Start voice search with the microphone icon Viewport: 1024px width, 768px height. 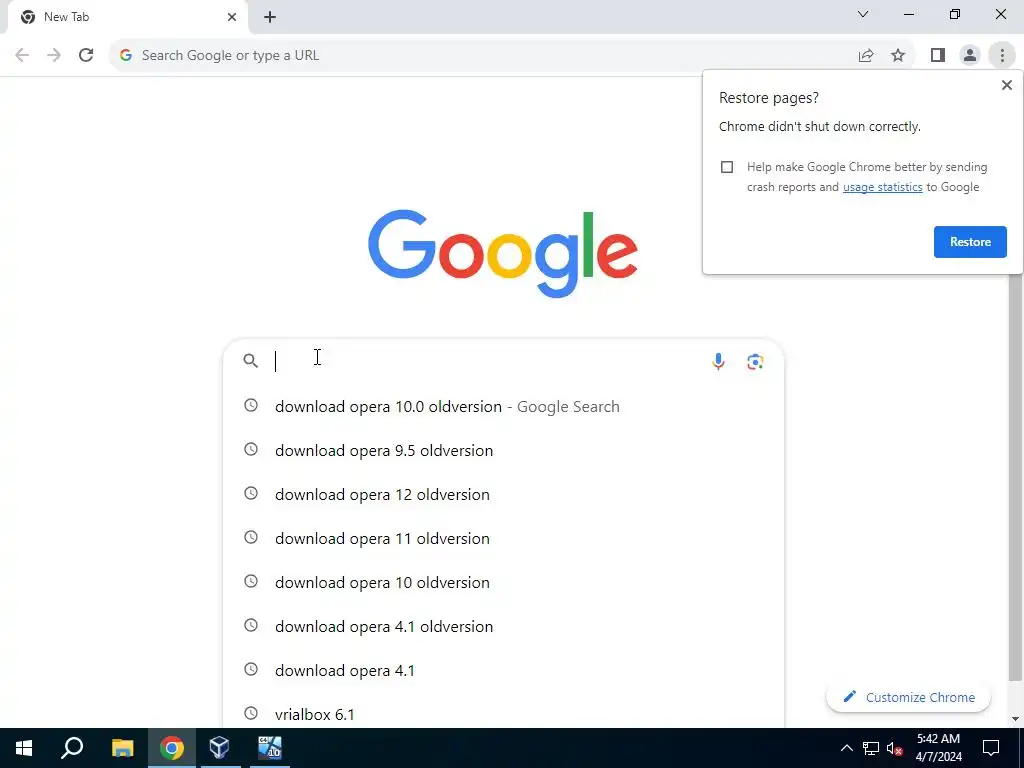pyautogui.click(x=718, y=361)
